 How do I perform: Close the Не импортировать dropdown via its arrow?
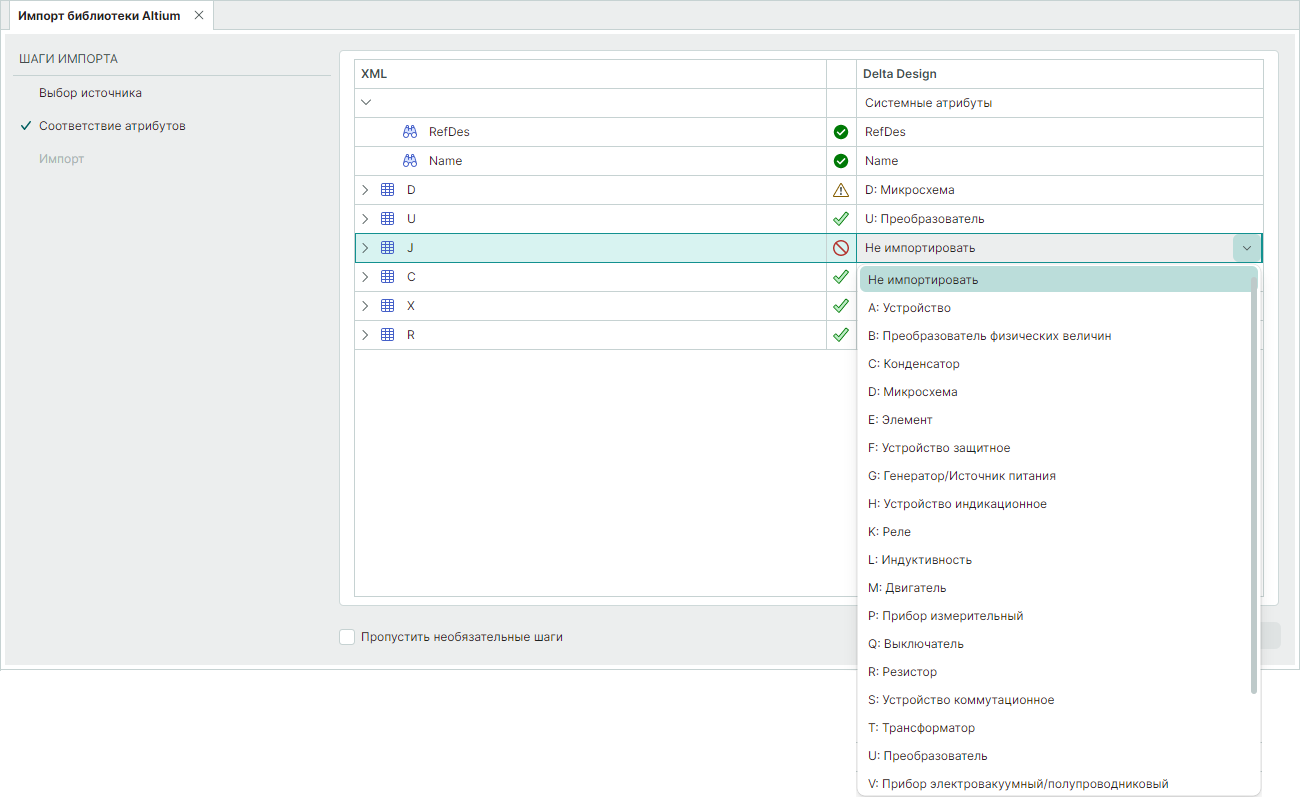click(x=1246, y=248)
